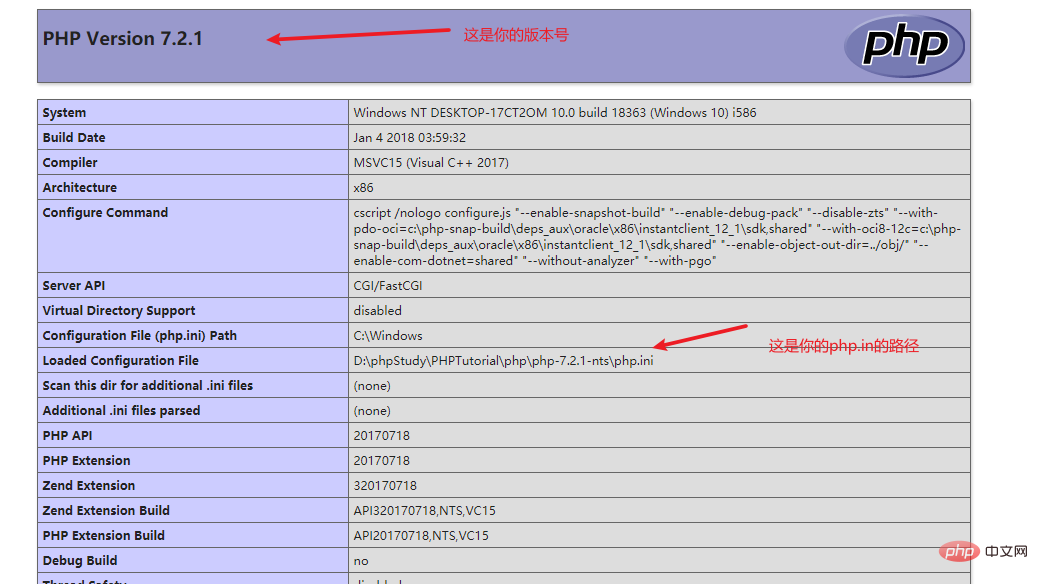The image size is (1038, 584).
Task: Click the PHP logo in header
Action: 904,46
